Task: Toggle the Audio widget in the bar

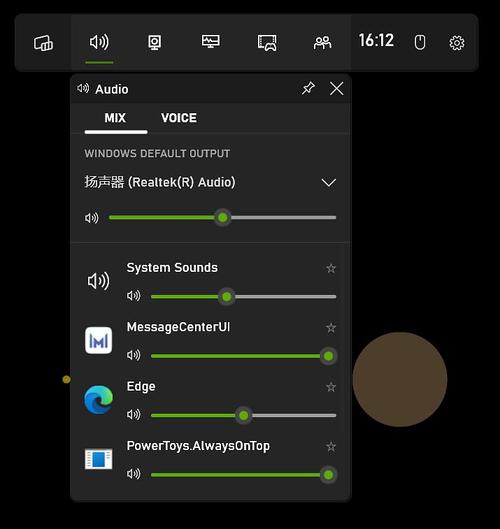Action: point(99,42)
